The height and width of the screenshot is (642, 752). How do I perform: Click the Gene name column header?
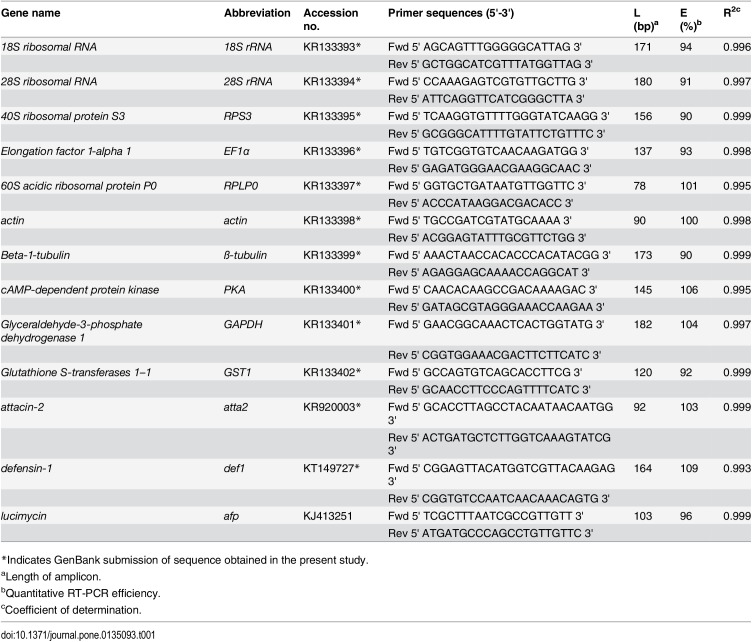(31, 13)
